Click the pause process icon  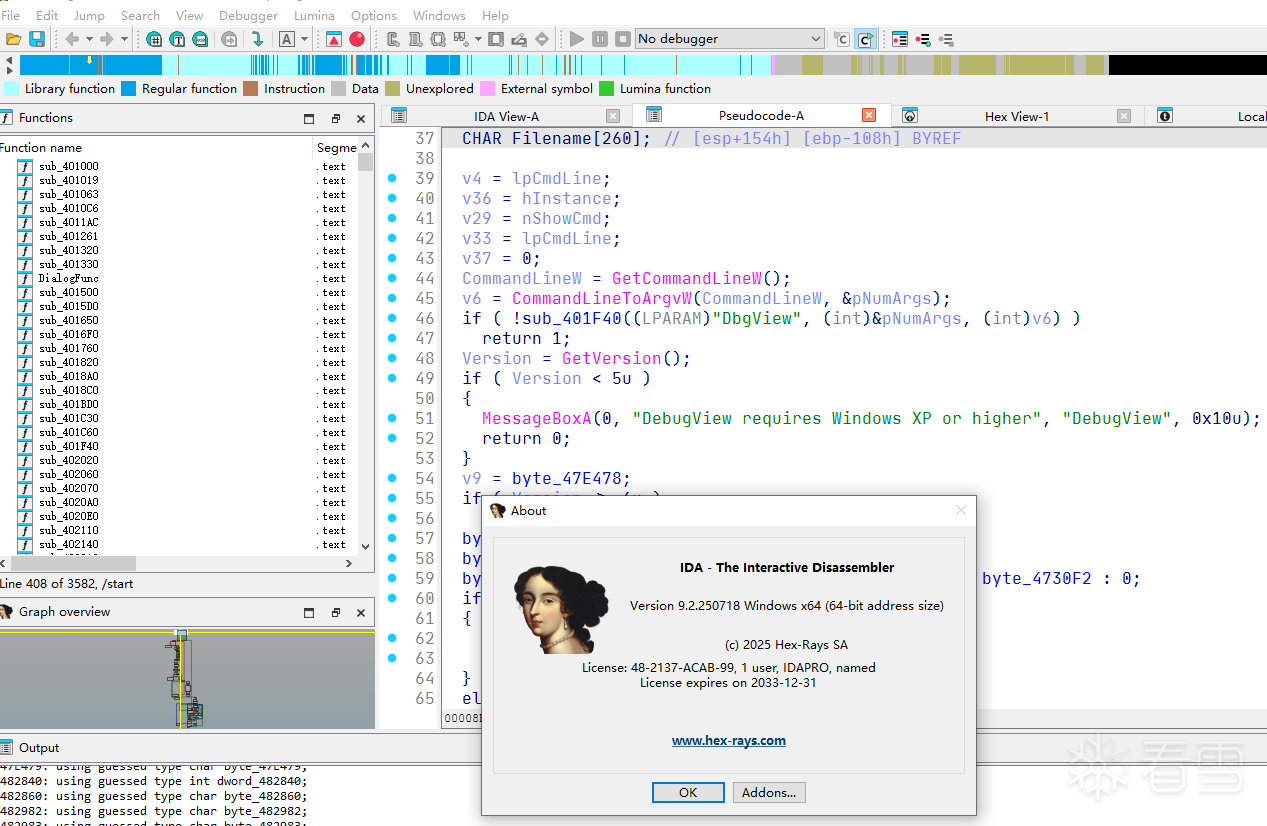click(600, 39)
